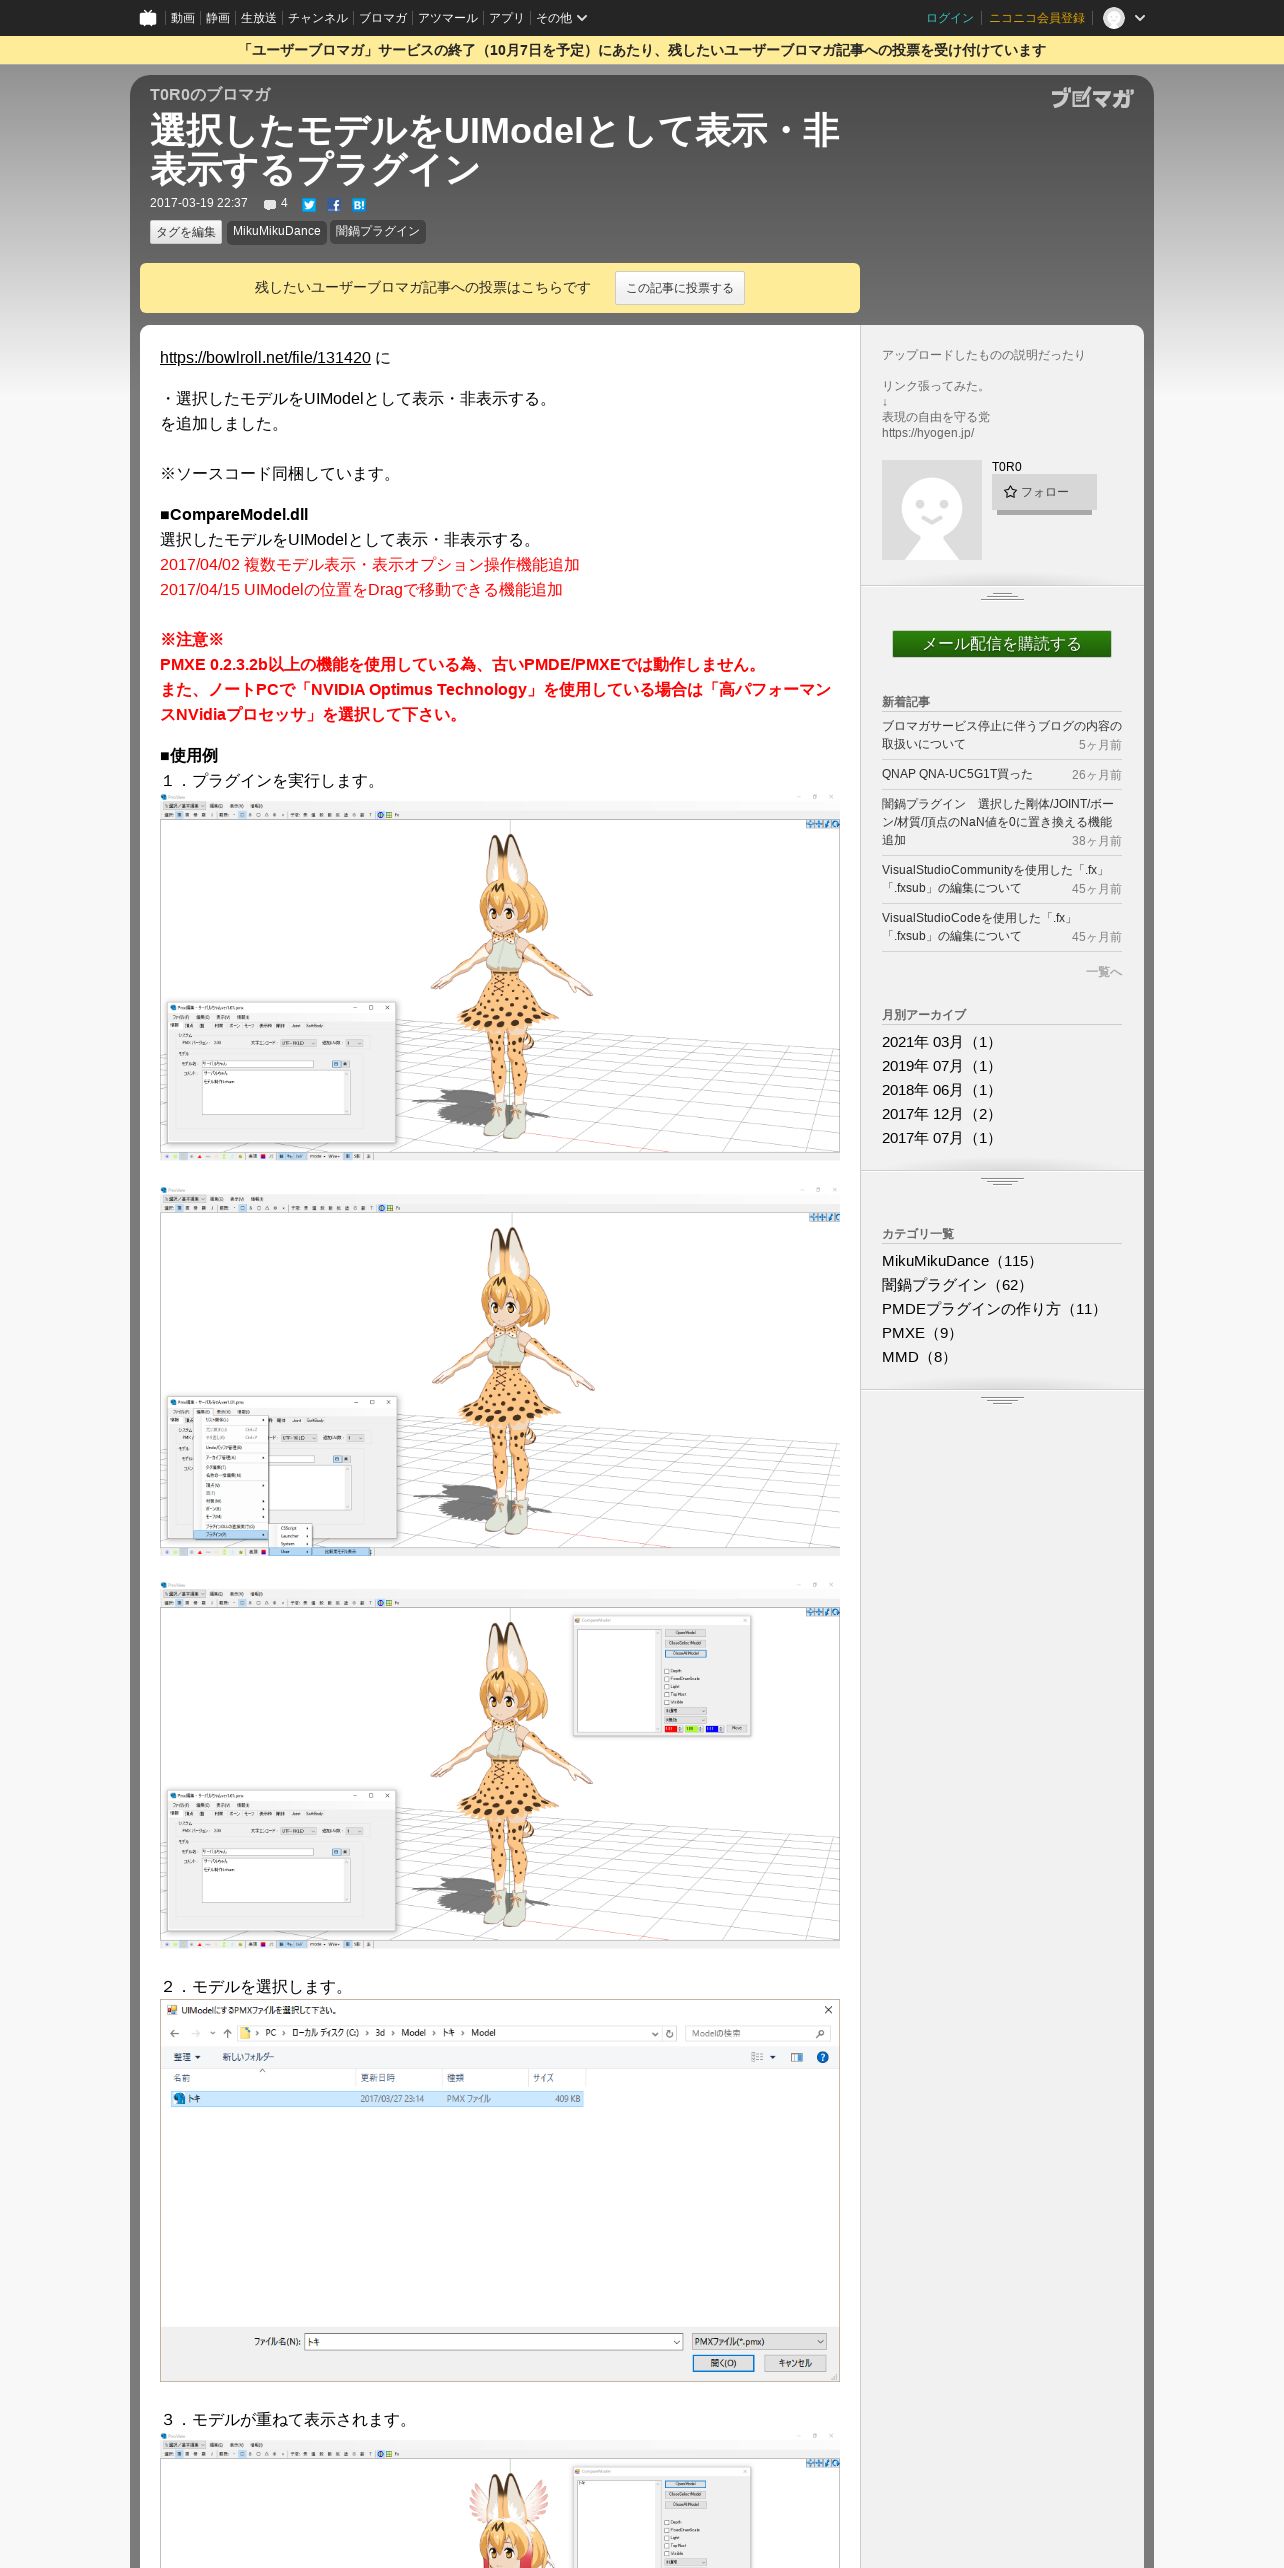Expand the address bar history dropdown
The height and width of the screenshot is (2568, 1284).
click(655, 2033)
